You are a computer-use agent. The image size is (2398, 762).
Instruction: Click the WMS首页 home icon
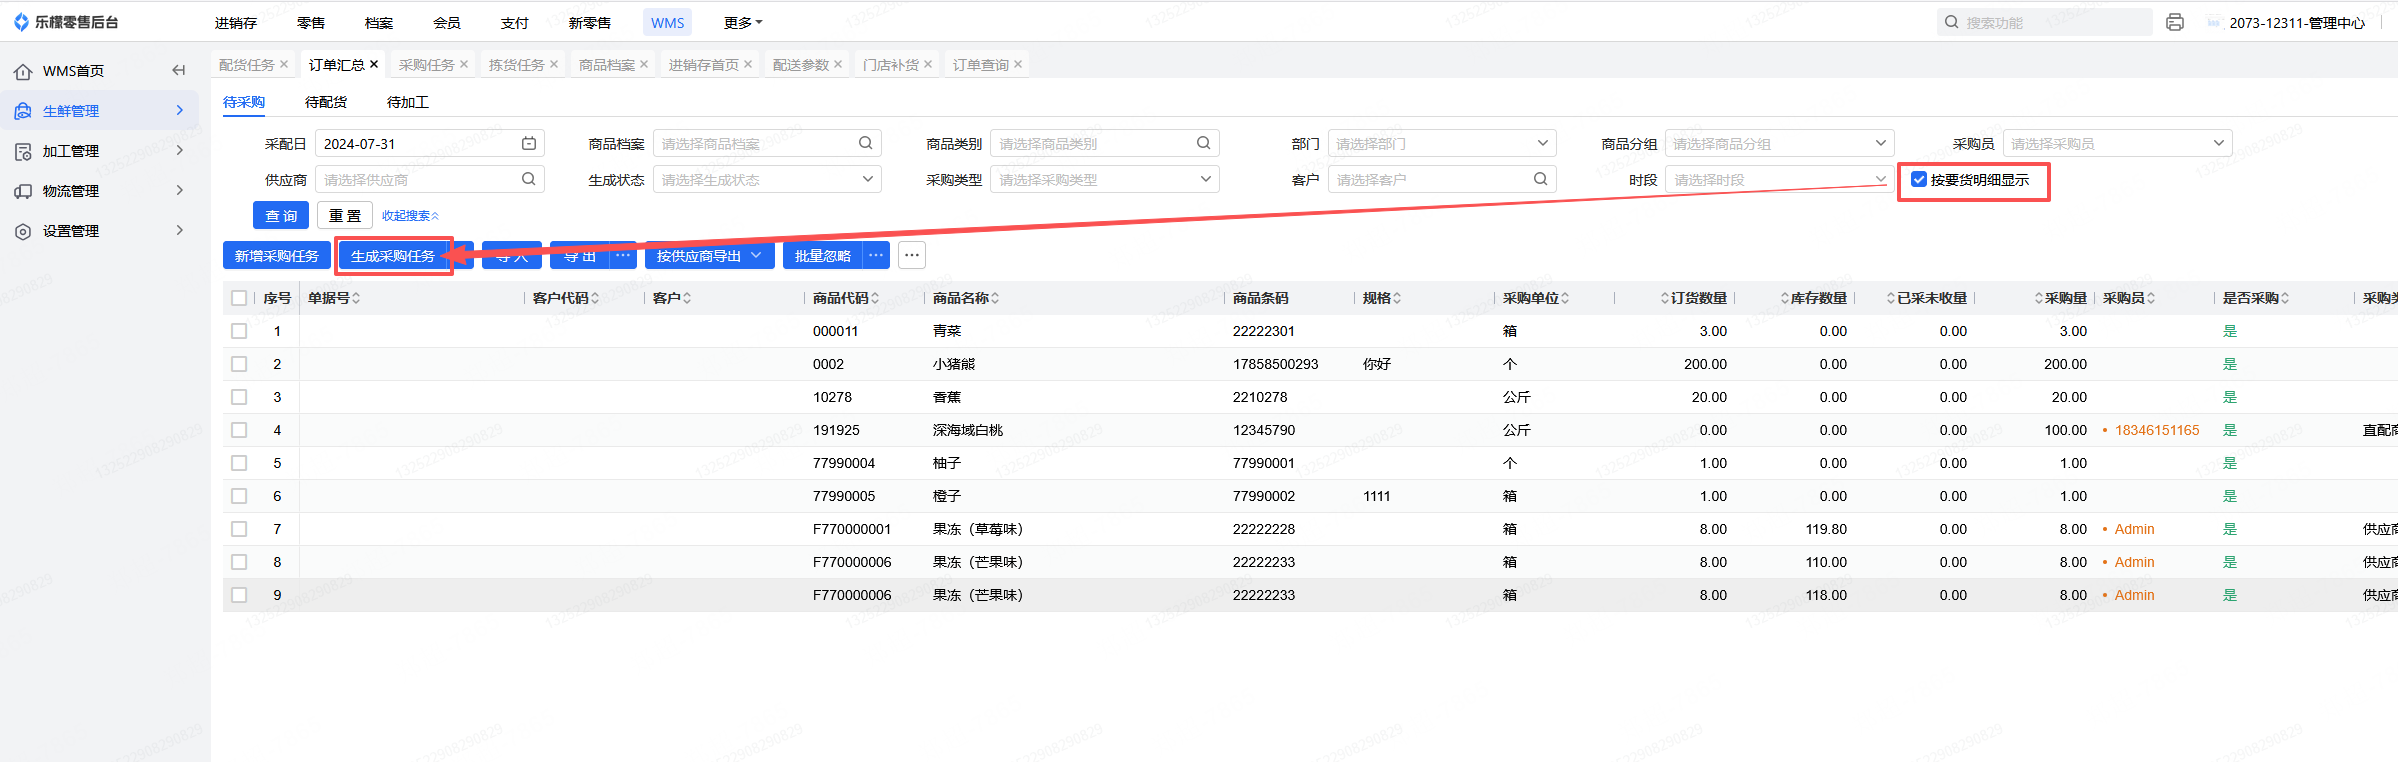tap(23, 71)
